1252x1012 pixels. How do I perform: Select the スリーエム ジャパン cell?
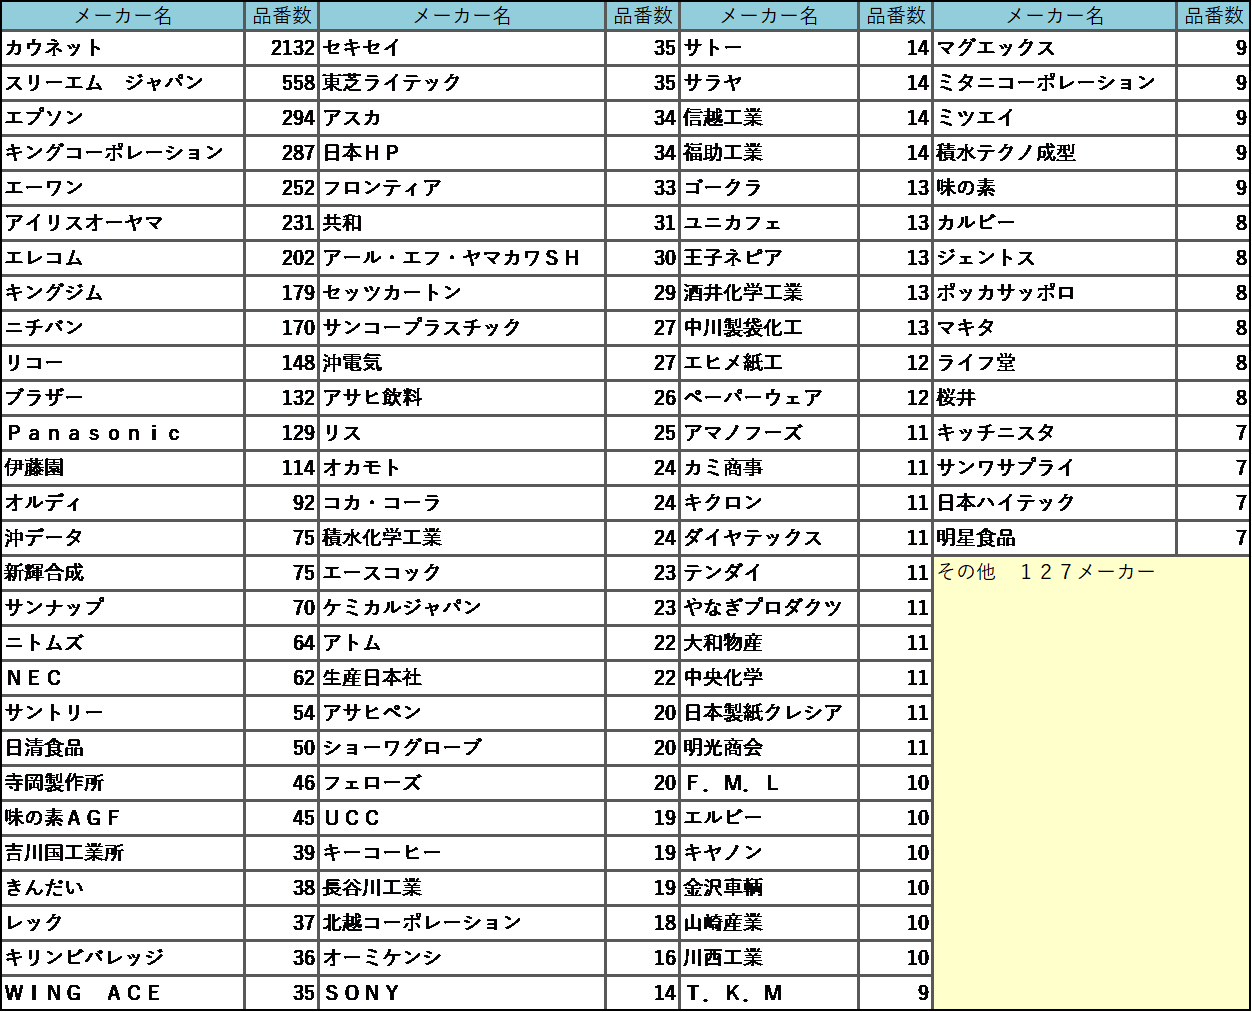point(123,83)
